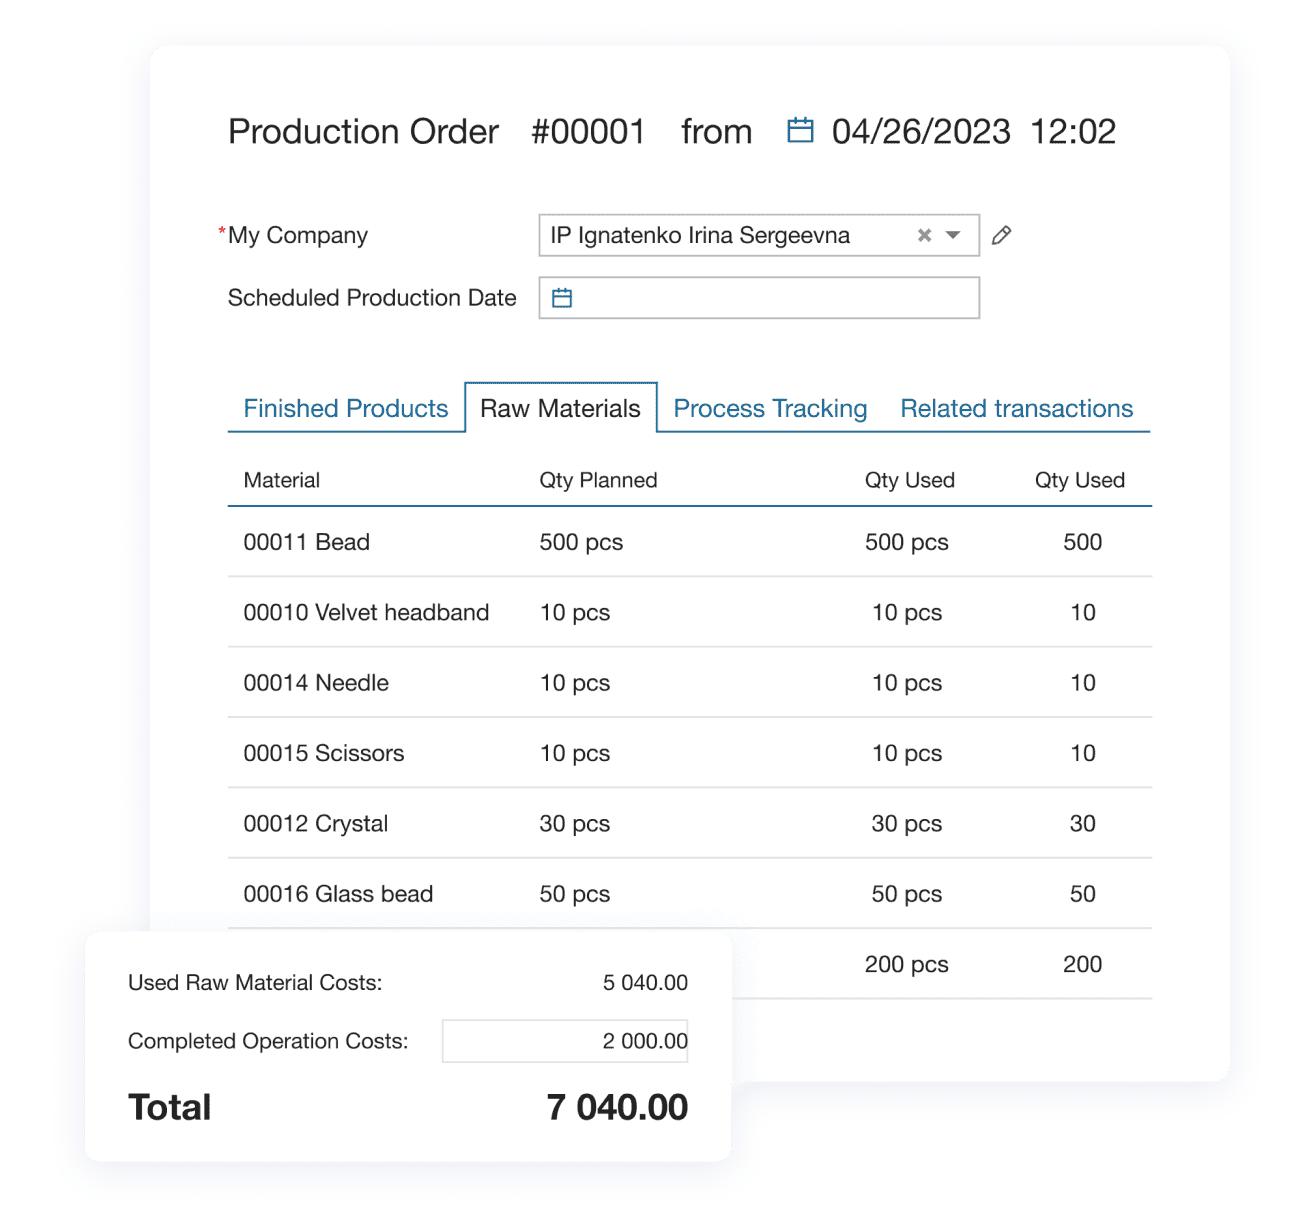Screen dimensions: 1302x1209
Task: Select the 00011 Bead row
Action: (690, 542)
